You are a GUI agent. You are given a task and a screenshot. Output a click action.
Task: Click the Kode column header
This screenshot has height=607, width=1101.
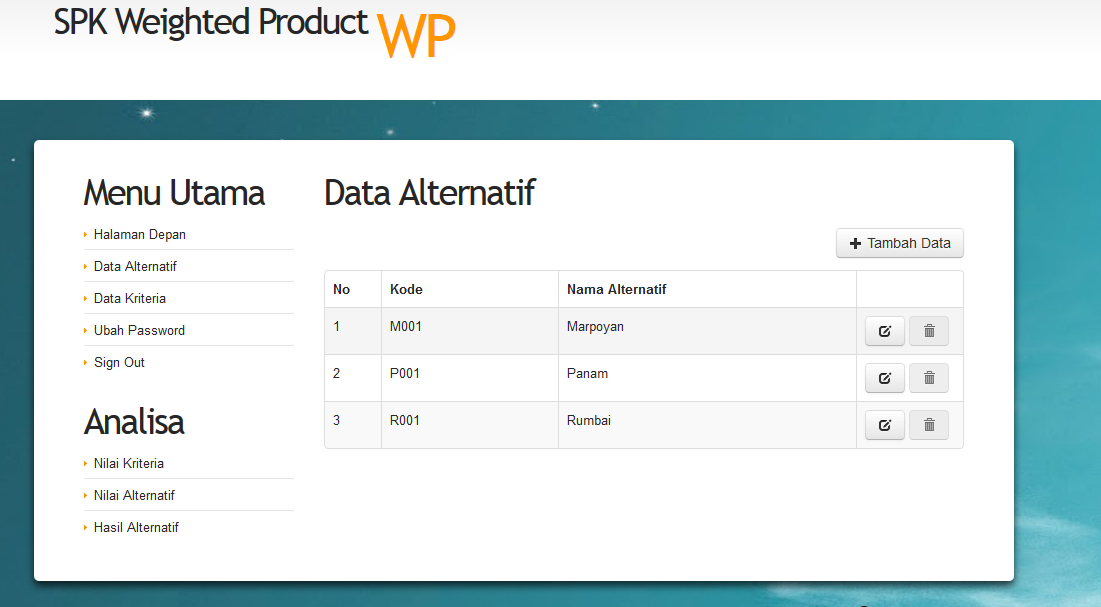coord(406,289)
